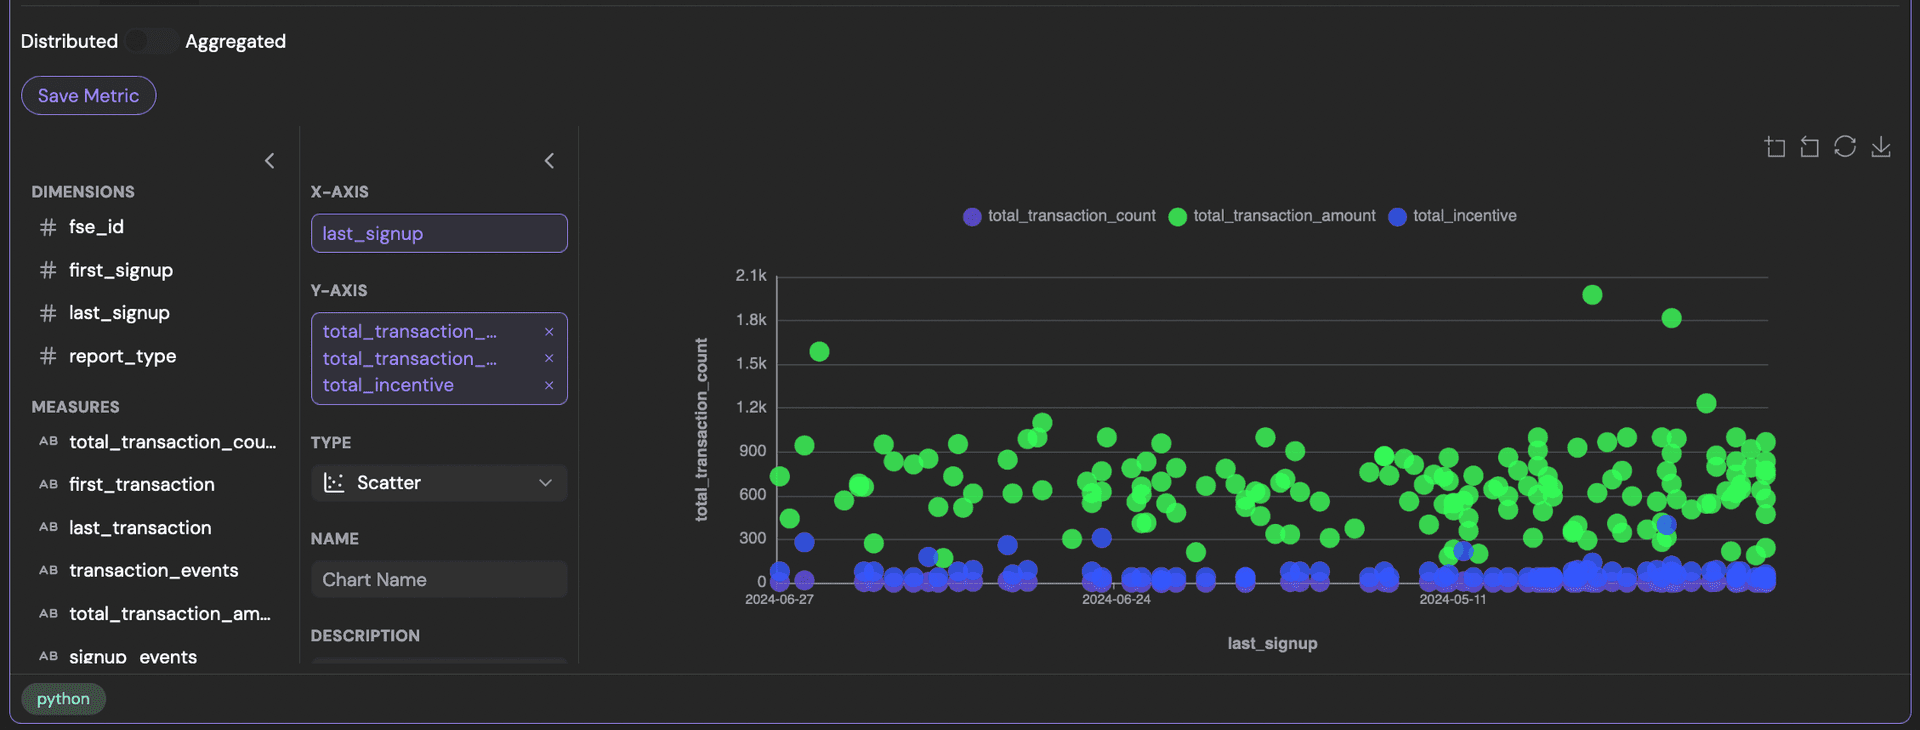Select last_transaction measure
This screenshot has width=1920, height=730.
point(140,527)
